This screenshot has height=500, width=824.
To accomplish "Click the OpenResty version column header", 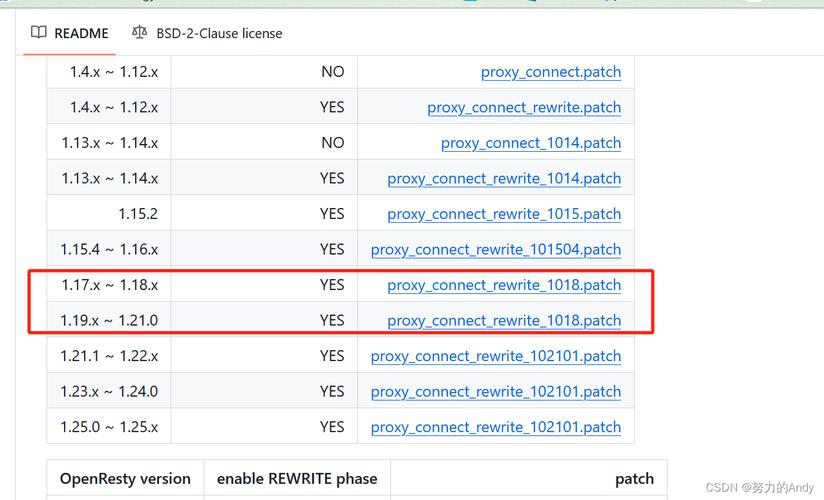I will coord(125,479).
